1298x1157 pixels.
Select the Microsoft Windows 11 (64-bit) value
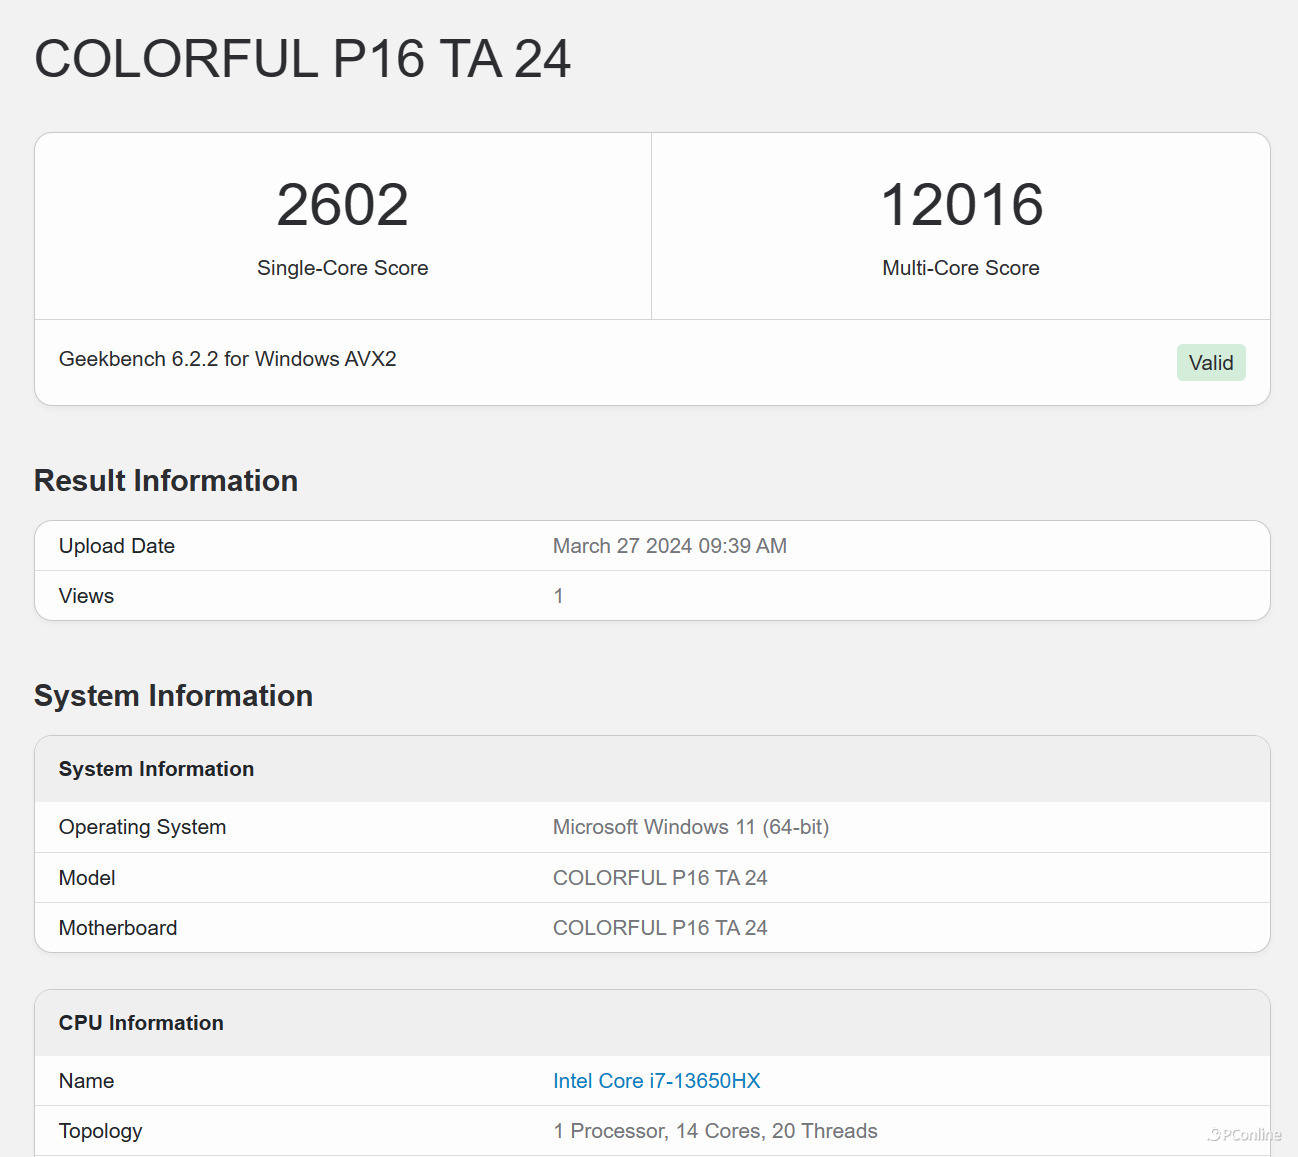click(690, 827)
